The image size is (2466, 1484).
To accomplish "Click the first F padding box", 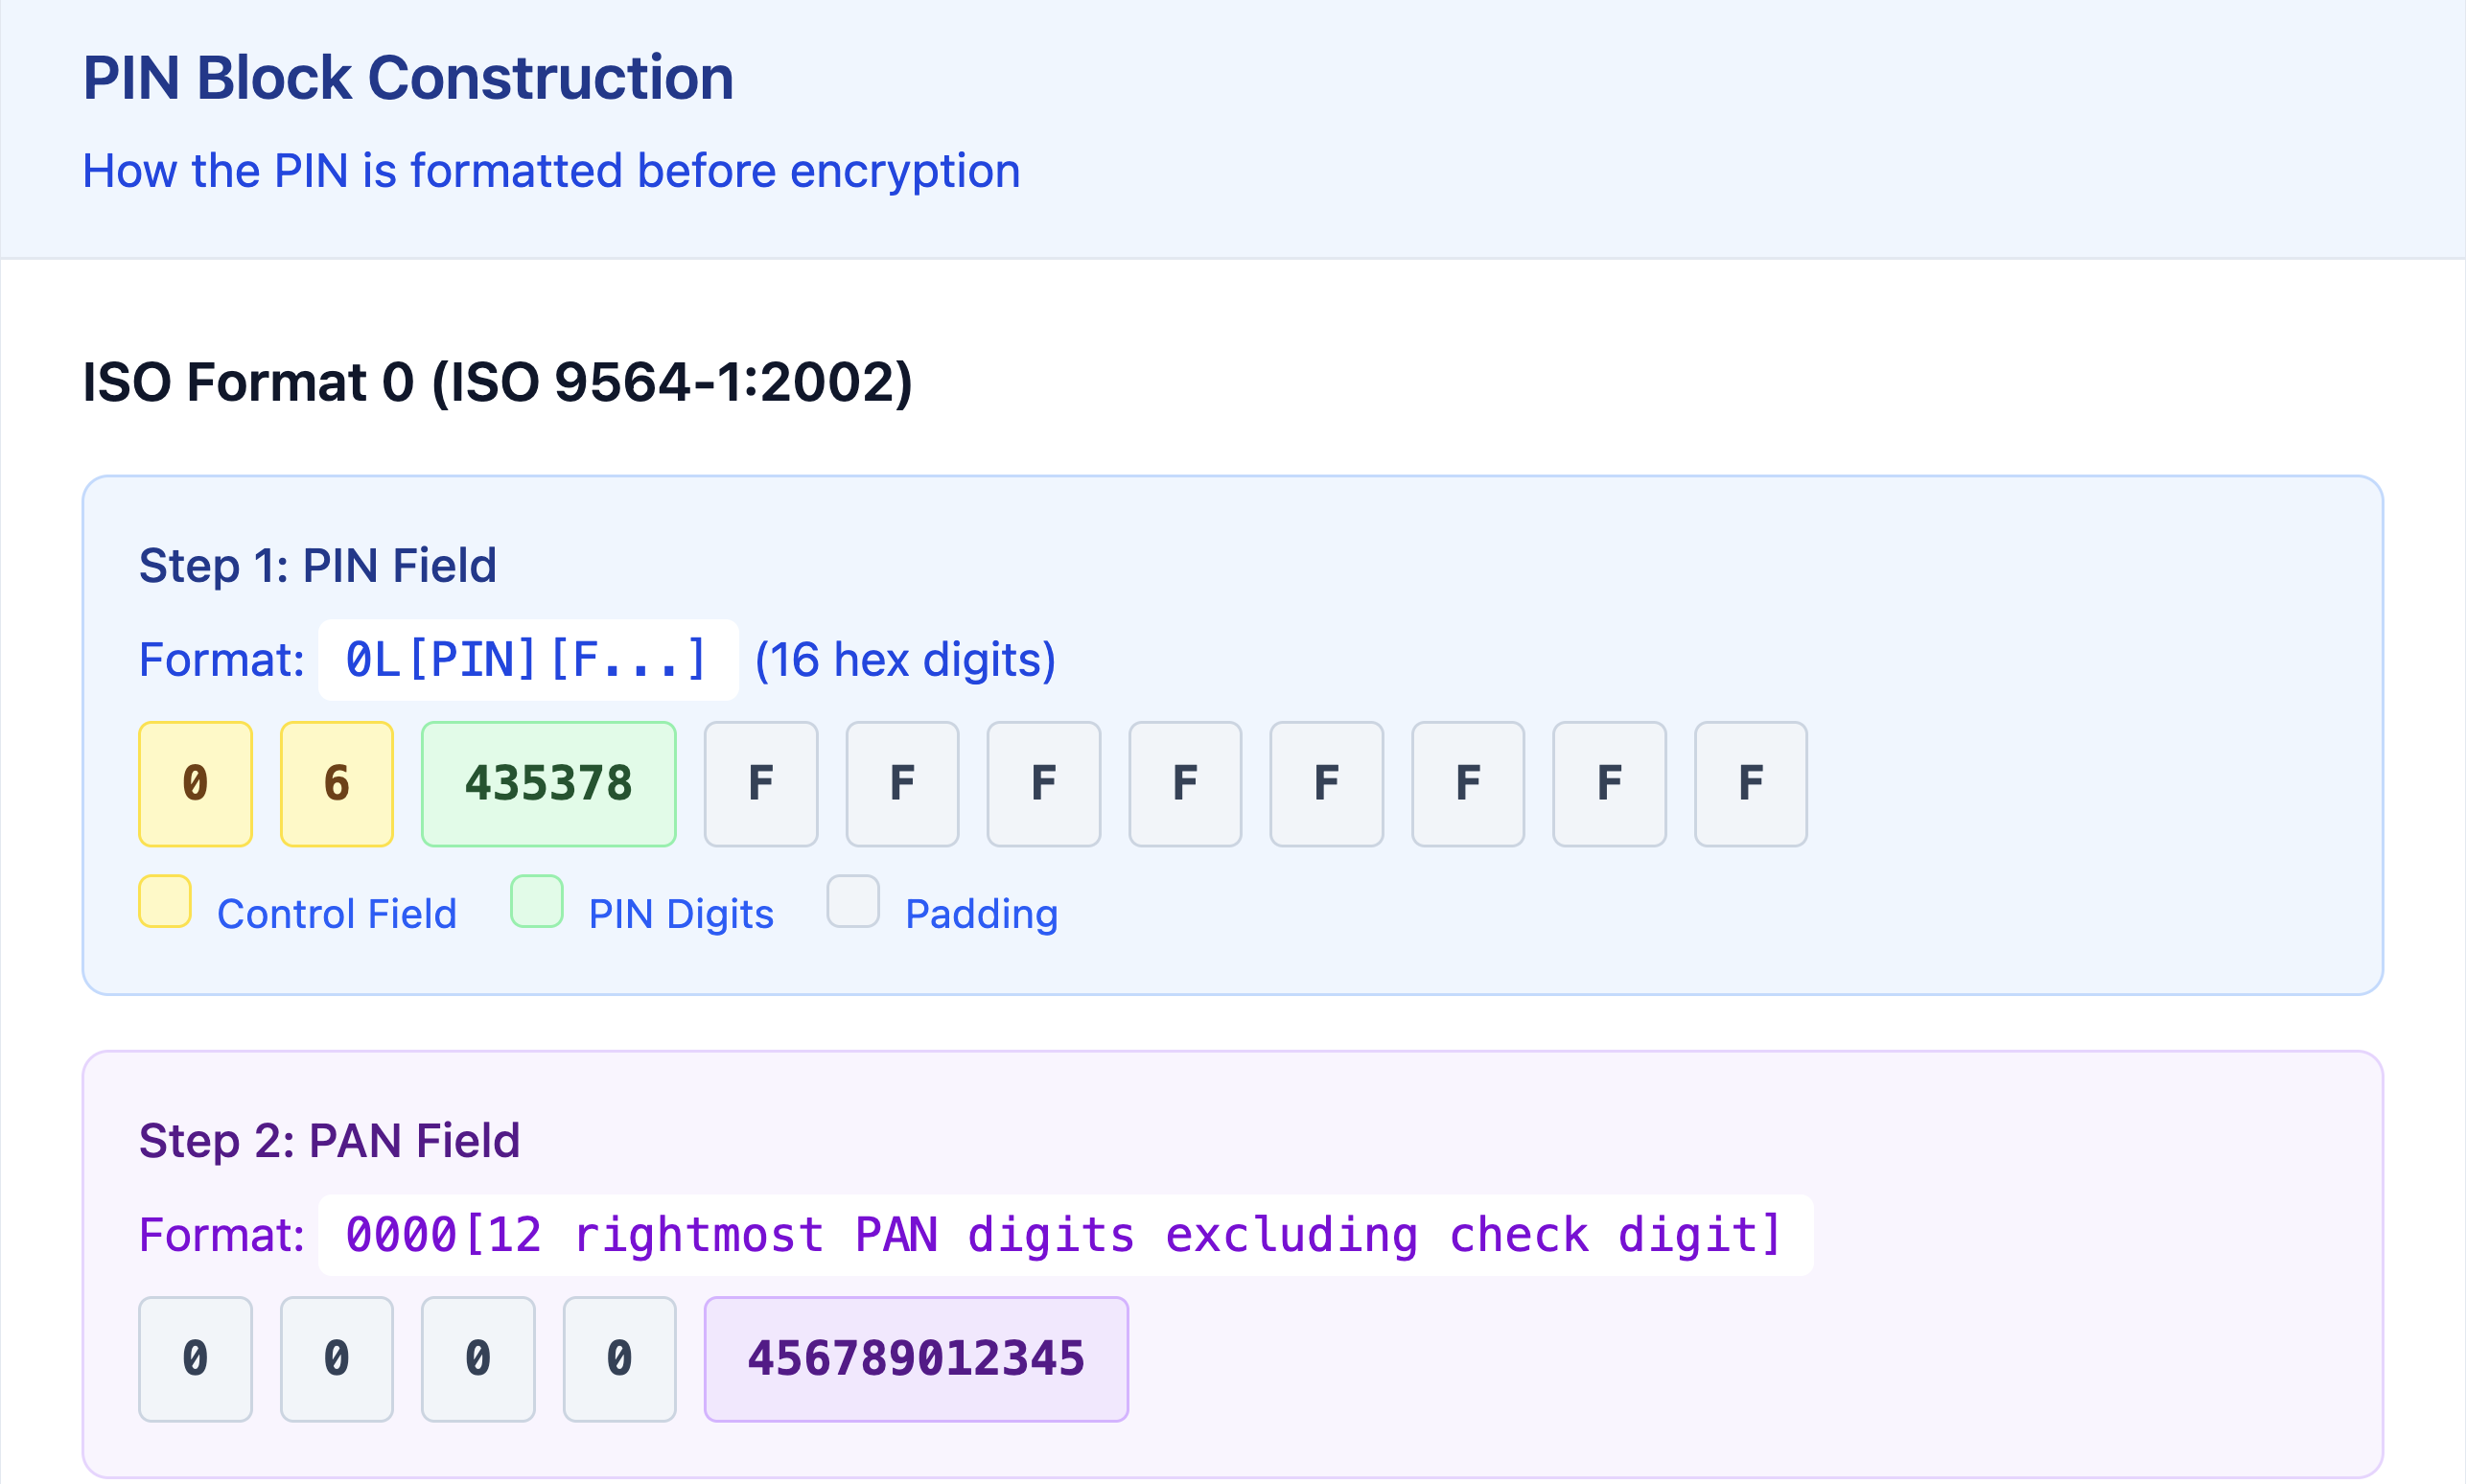I will click(761, 784).
